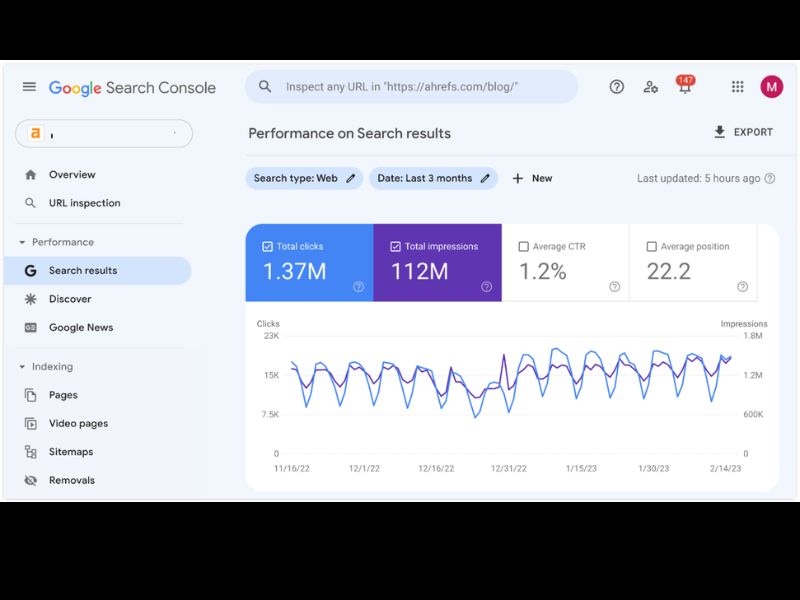Viewport: 800px width, 600px height.
Task: Collapse the Indexing section arrow
Action: point(22,367)
